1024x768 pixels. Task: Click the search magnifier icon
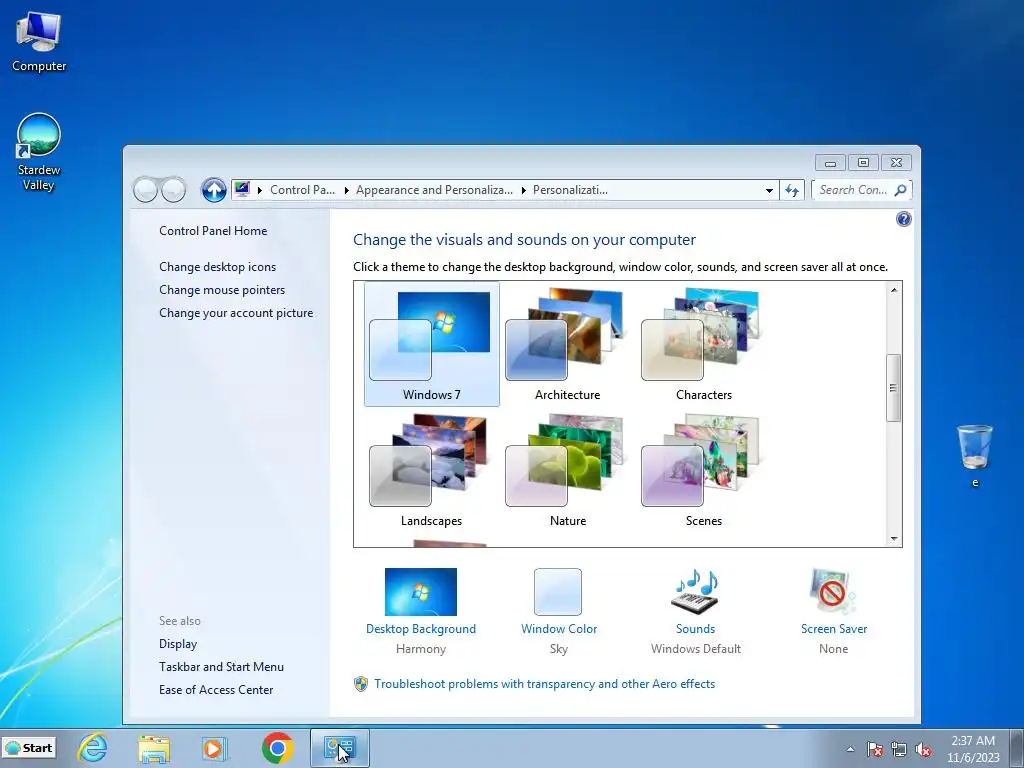coord(900,190)
